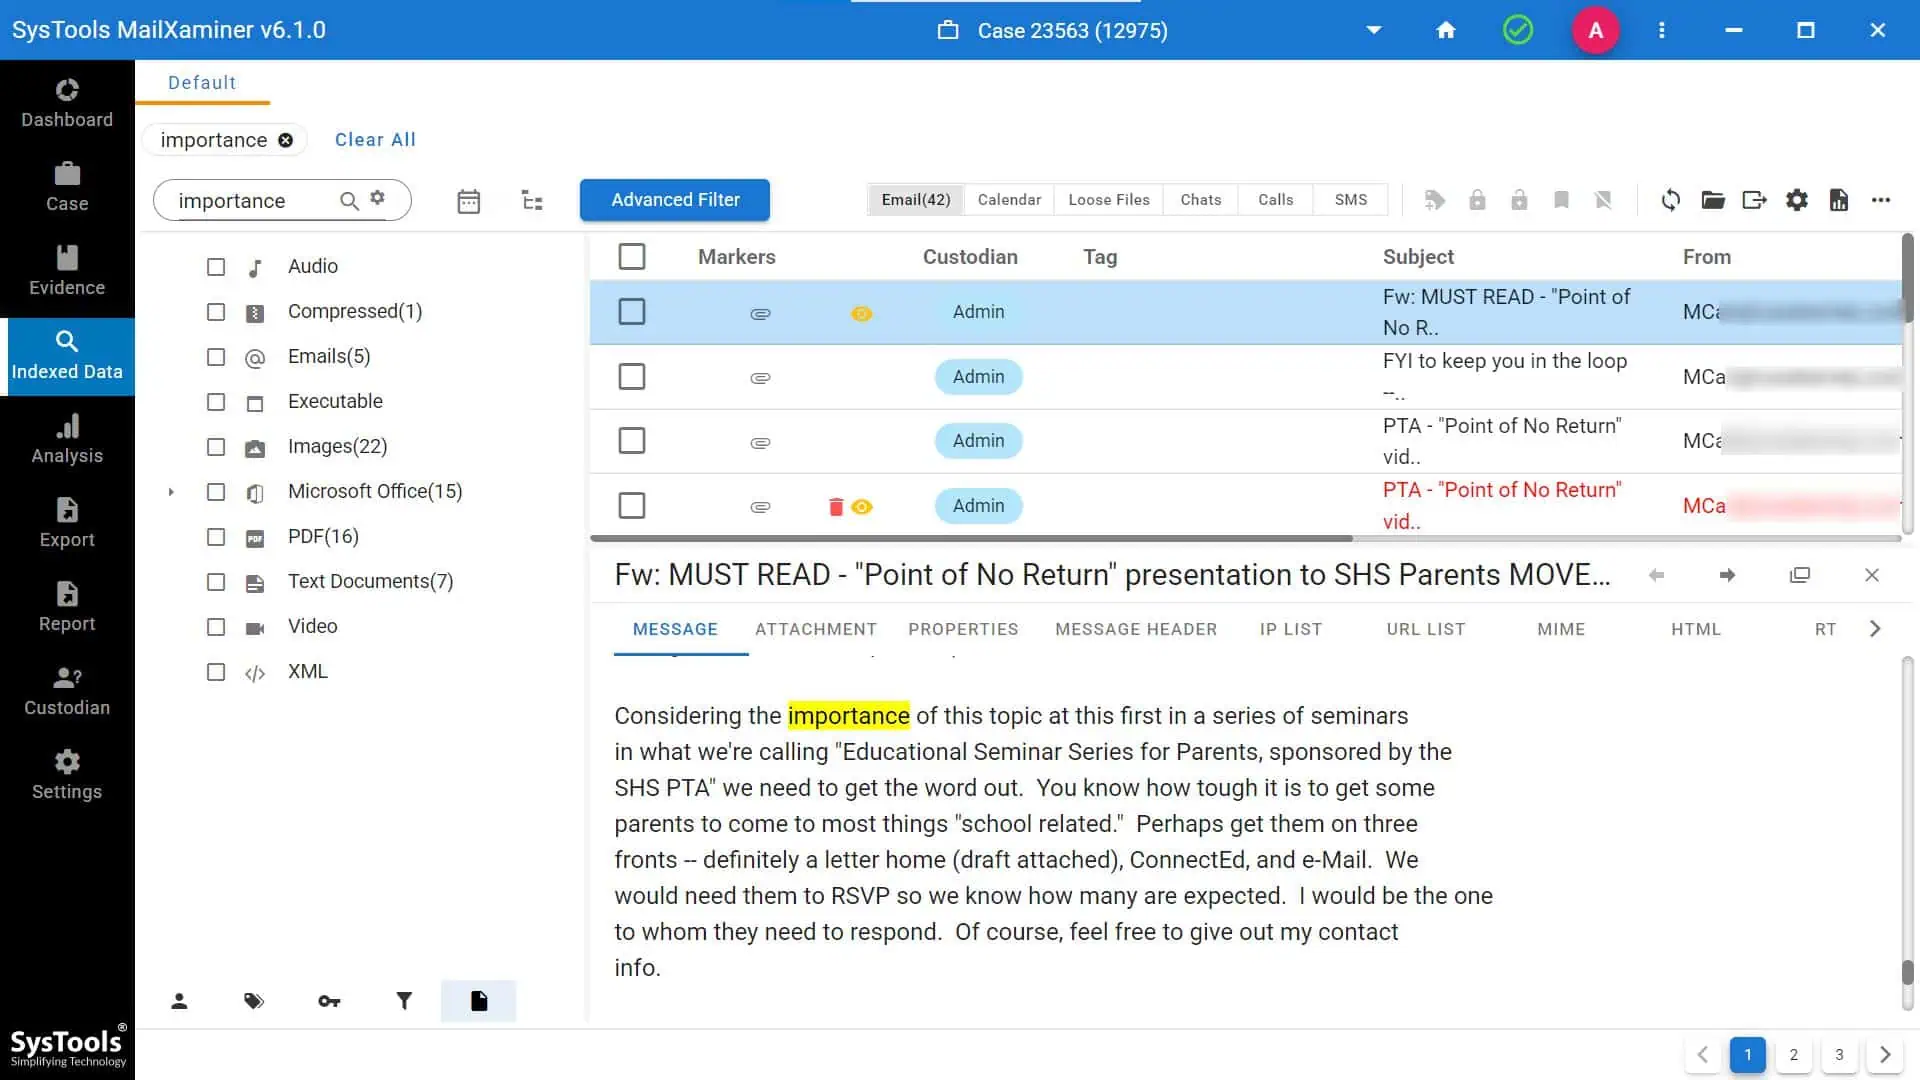Image resolution: width=1920 pixels, height=1080 pixels.
Task: Switch to the Loose Files tab
Action: tap(1109, 200)
